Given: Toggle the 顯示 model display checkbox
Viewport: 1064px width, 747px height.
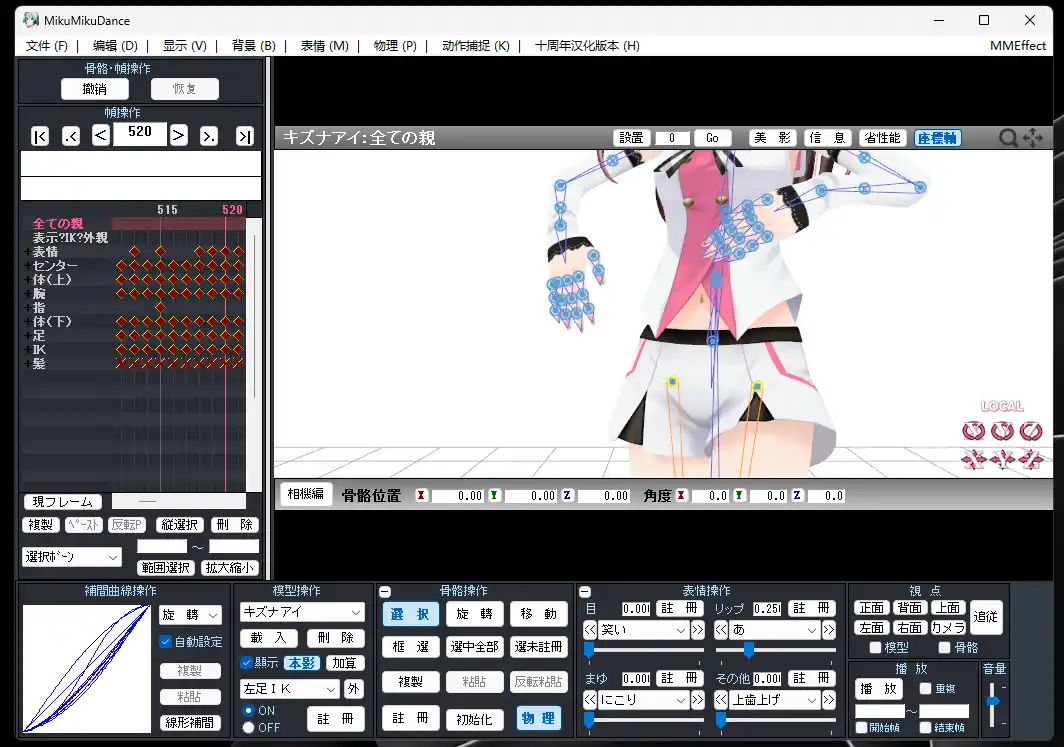Looking at the screenshot, I should pyautogui.click(x=246, y=663).
